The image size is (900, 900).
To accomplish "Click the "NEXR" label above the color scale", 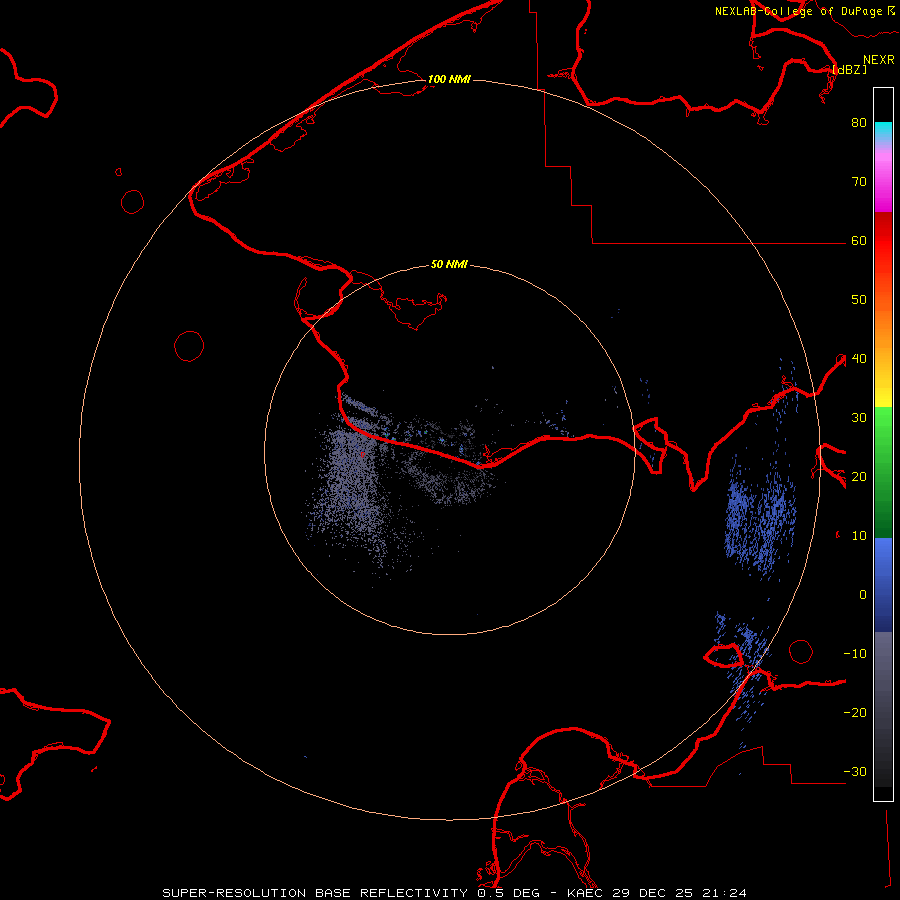I will pyautogui.click(x=878, y=60).
